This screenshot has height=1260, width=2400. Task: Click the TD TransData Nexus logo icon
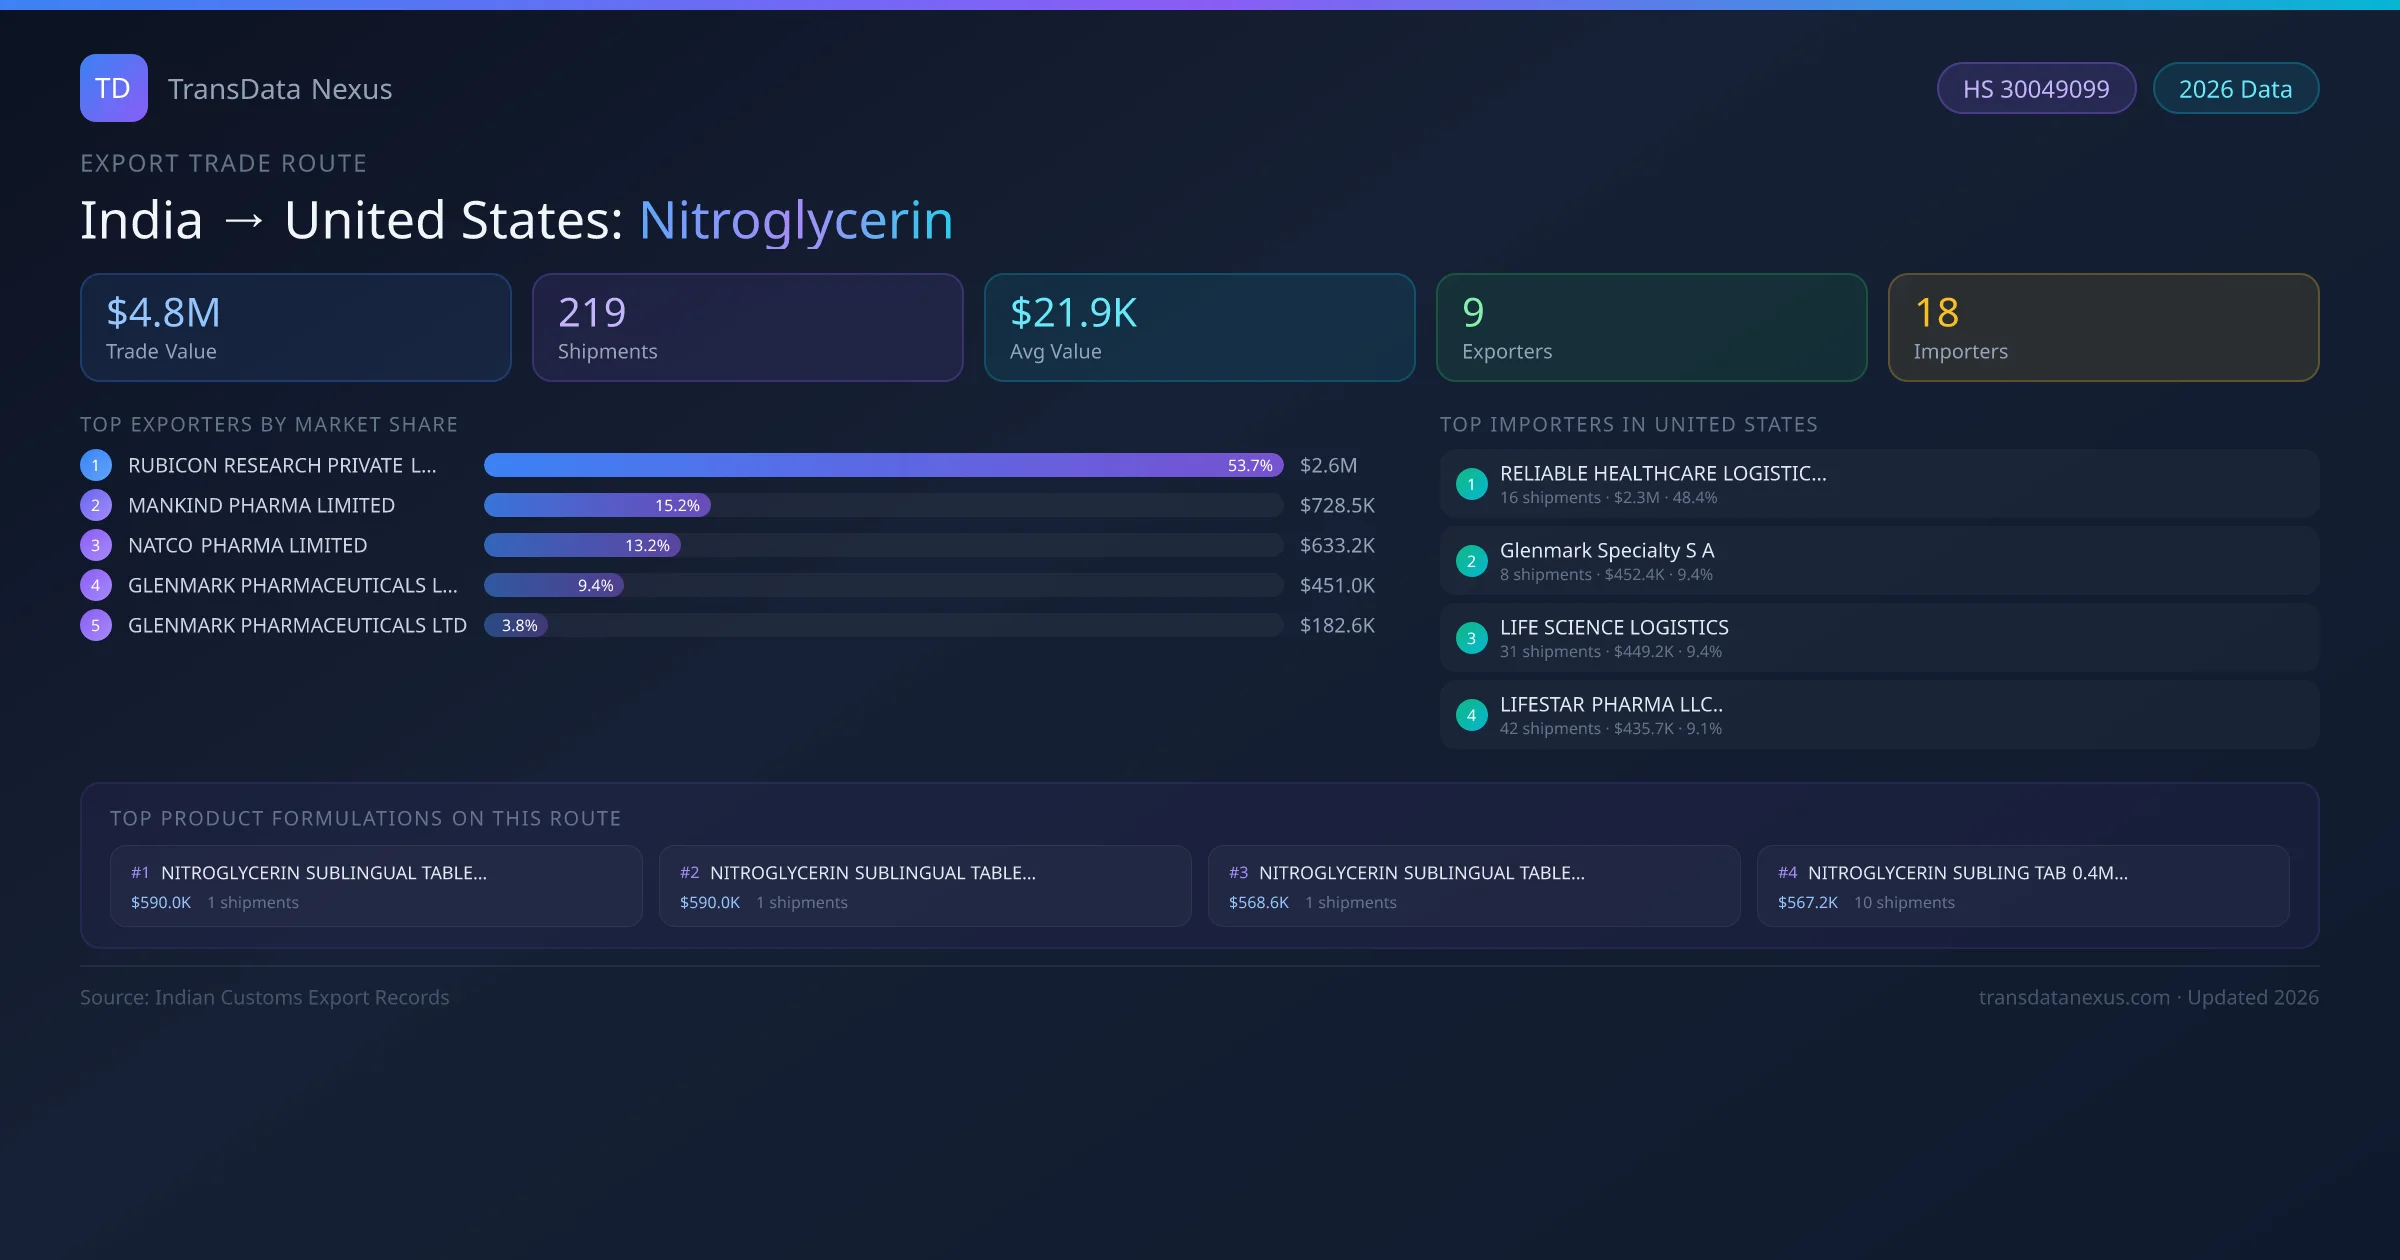113,88
